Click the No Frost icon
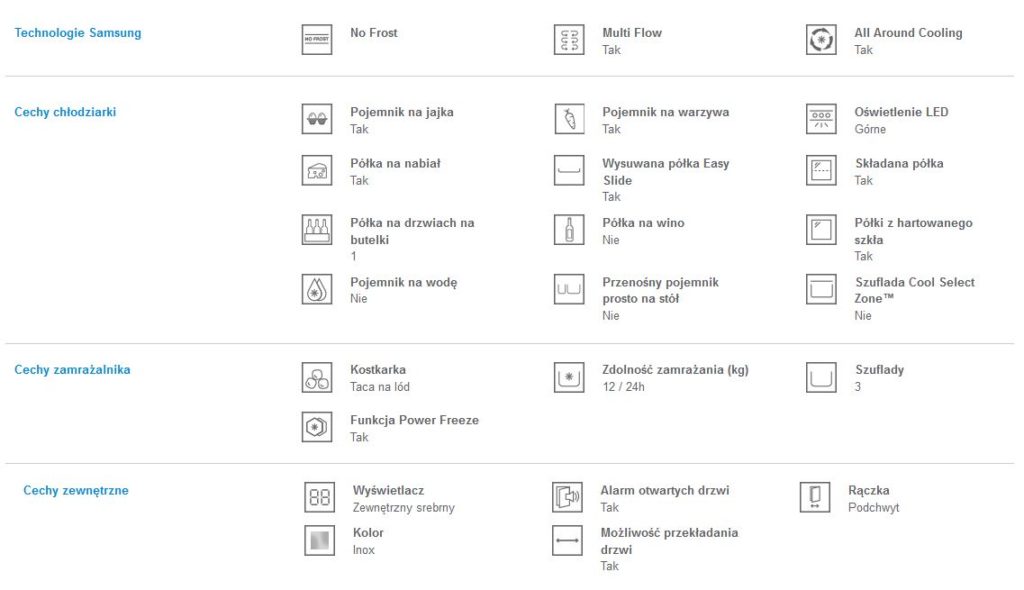The image size is (1024, 590). tap(317, 39)
